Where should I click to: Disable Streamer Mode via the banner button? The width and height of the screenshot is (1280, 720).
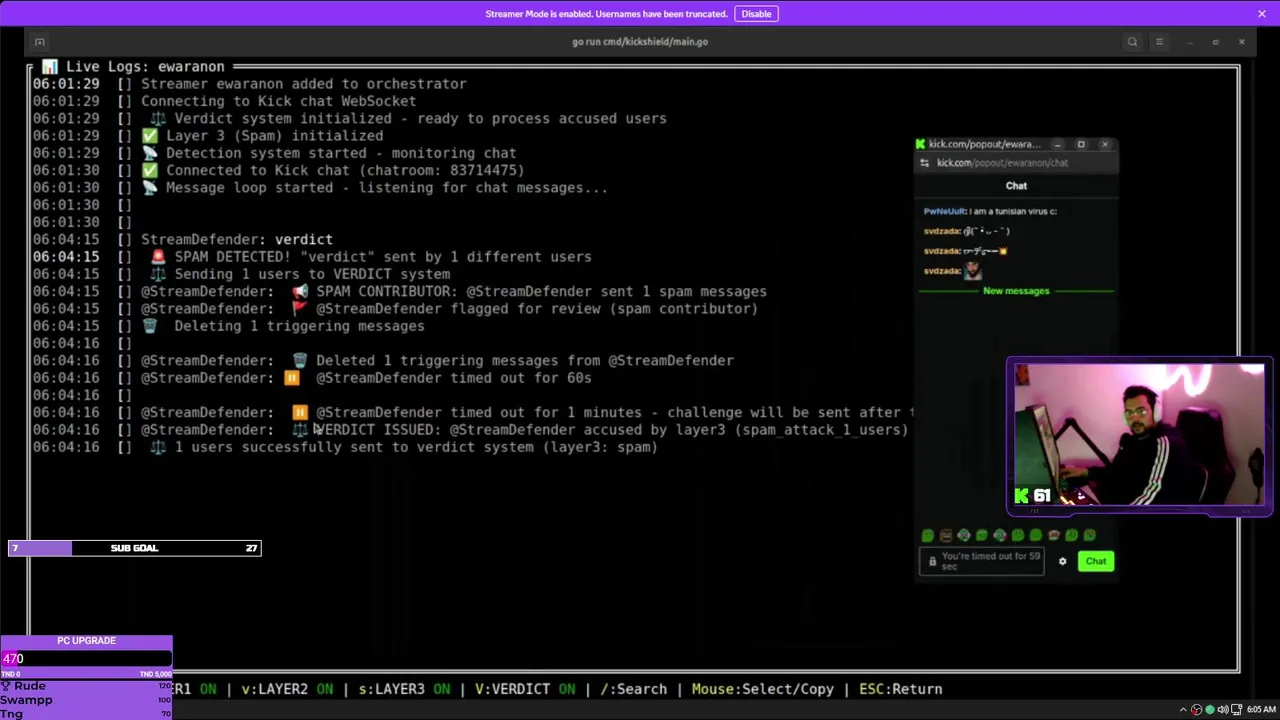(x=756, y=13)
